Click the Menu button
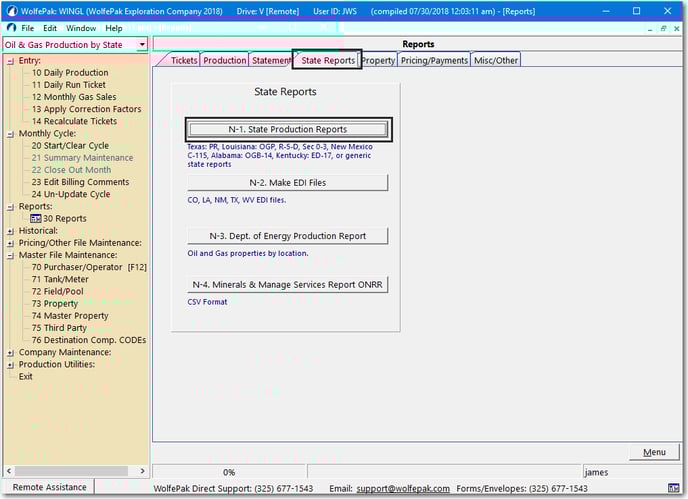 point(654,452)
